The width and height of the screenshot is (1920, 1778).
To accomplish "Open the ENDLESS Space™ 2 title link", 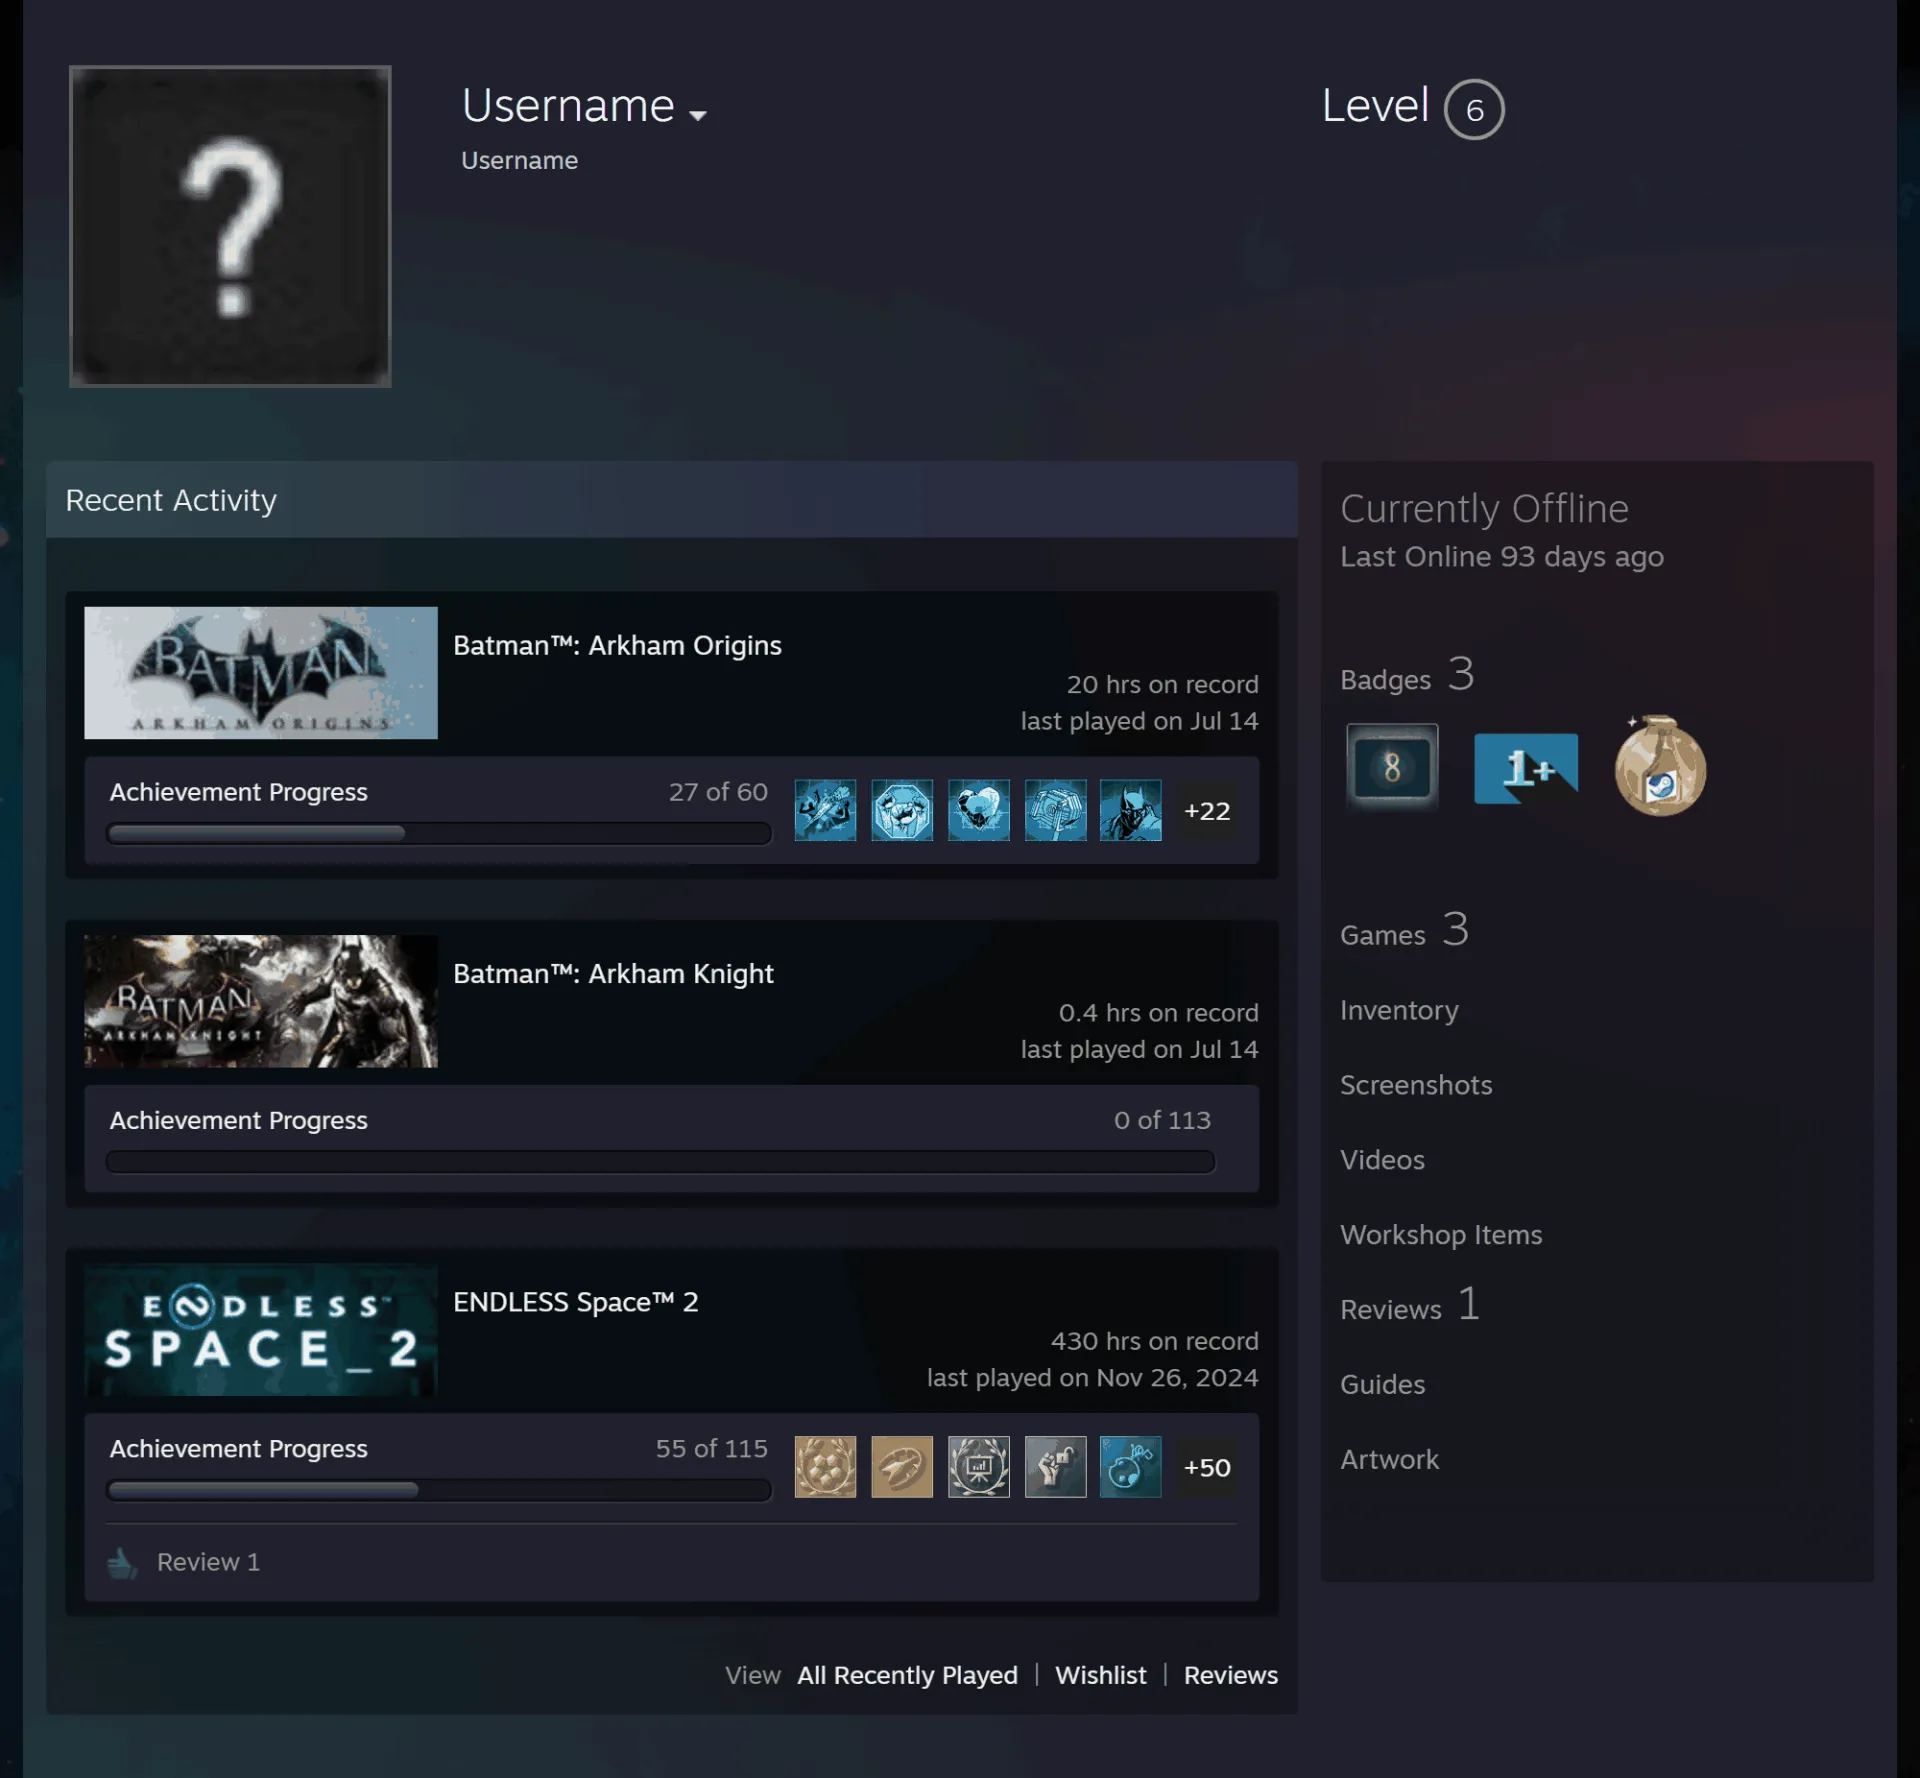I will (576, 1302).
